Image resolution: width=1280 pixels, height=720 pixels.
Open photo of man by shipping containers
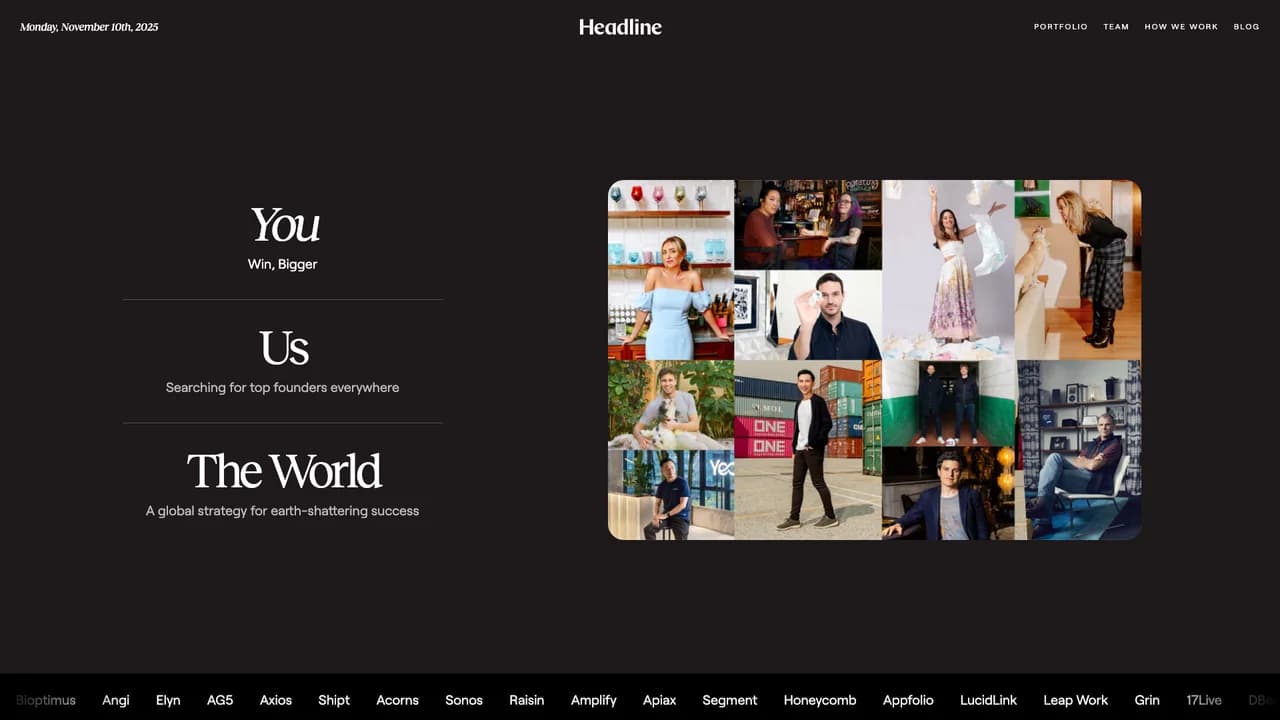[808, 450]
